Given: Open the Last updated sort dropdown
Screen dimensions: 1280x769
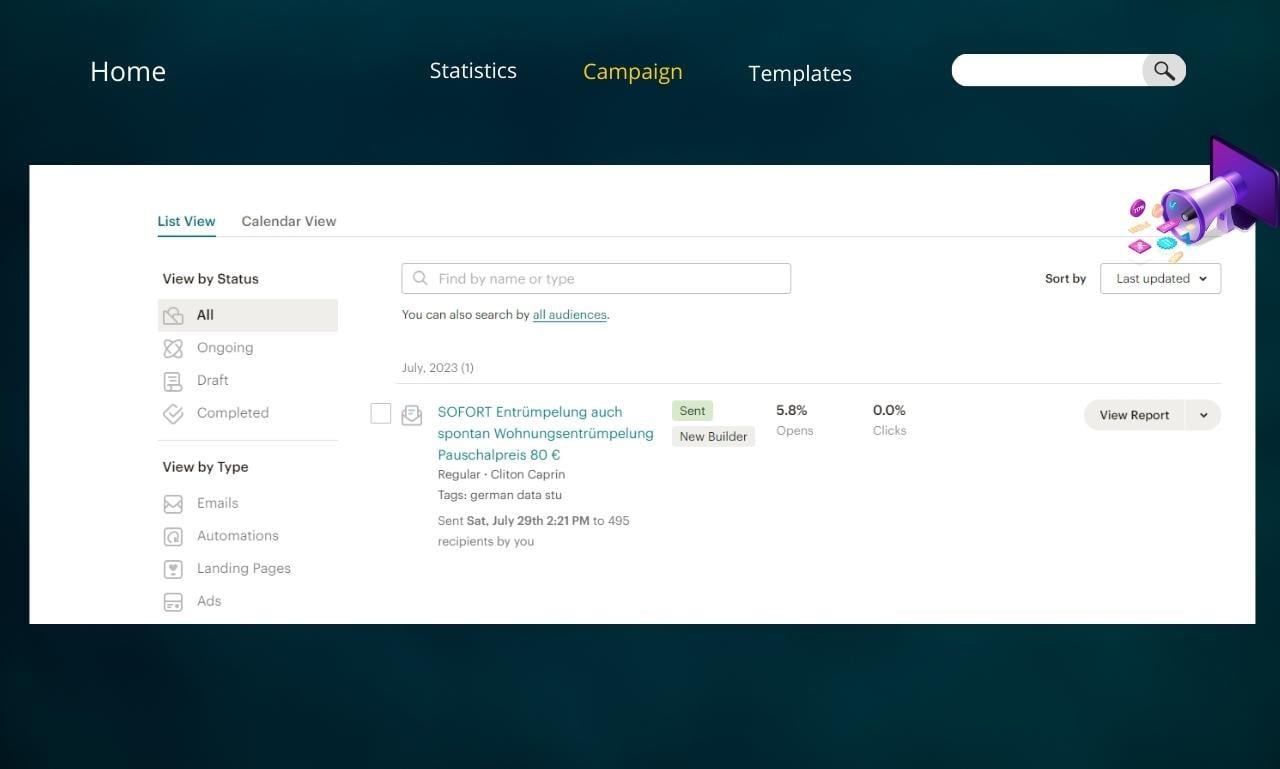Looking at the screenshot, I should click(1160, 278).
